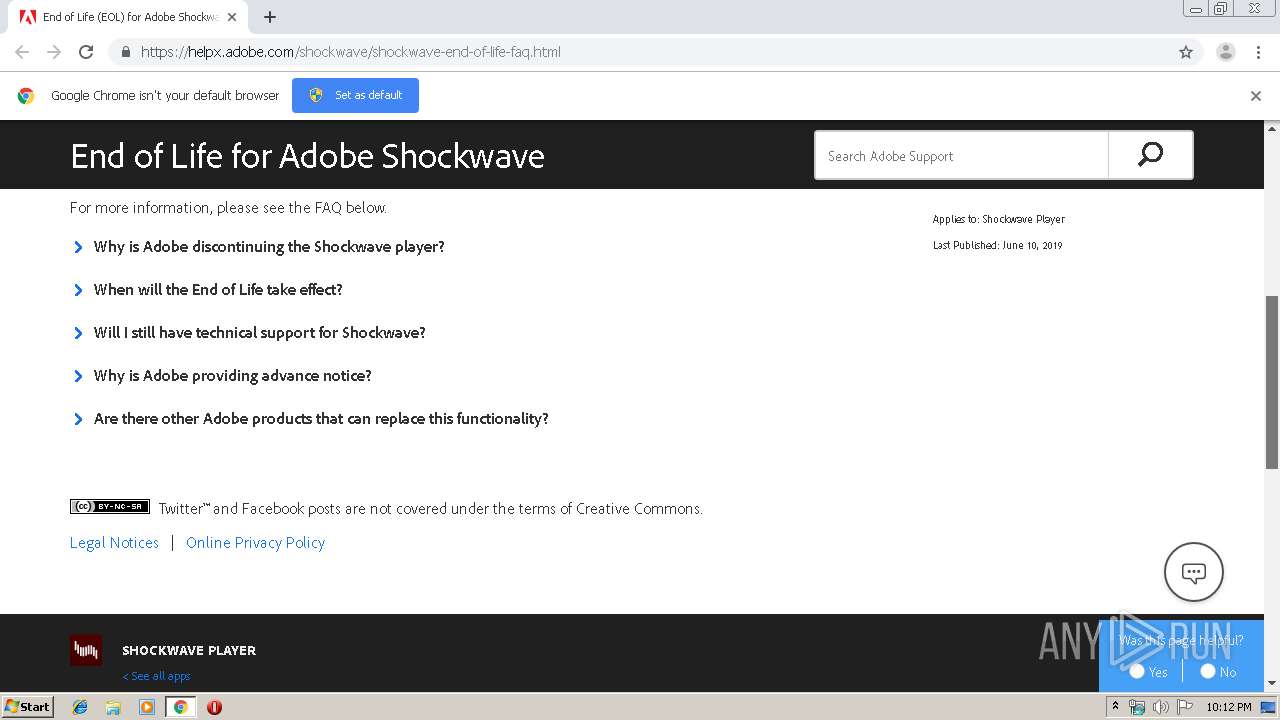Open a new tab with plus icon
This screenshot has height=720, width=1280.
click(x=270, y=17)
